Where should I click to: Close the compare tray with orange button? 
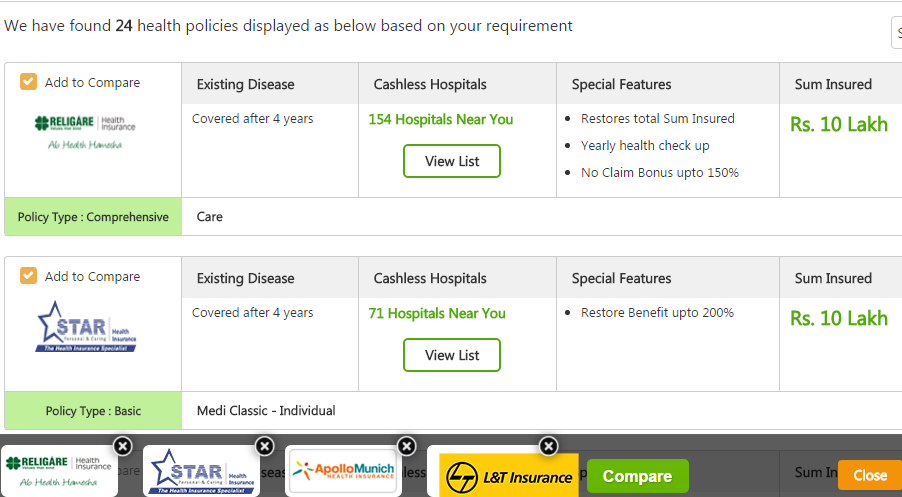point(870,475)
